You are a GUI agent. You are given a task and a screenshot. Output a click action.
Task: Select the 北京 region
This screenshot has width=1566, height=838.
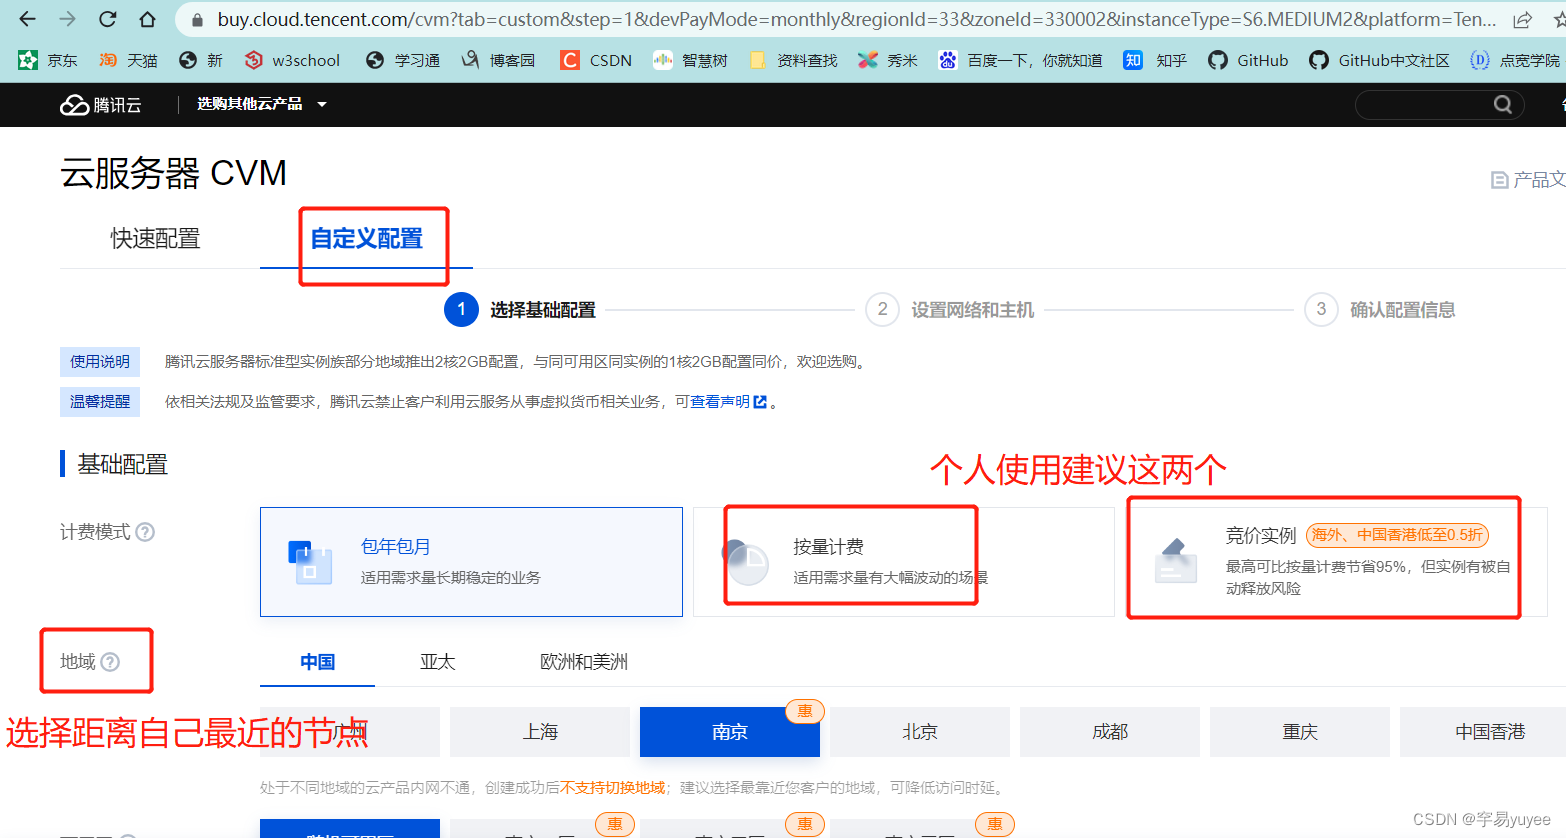pyautogui.click(x=920, y=732)
